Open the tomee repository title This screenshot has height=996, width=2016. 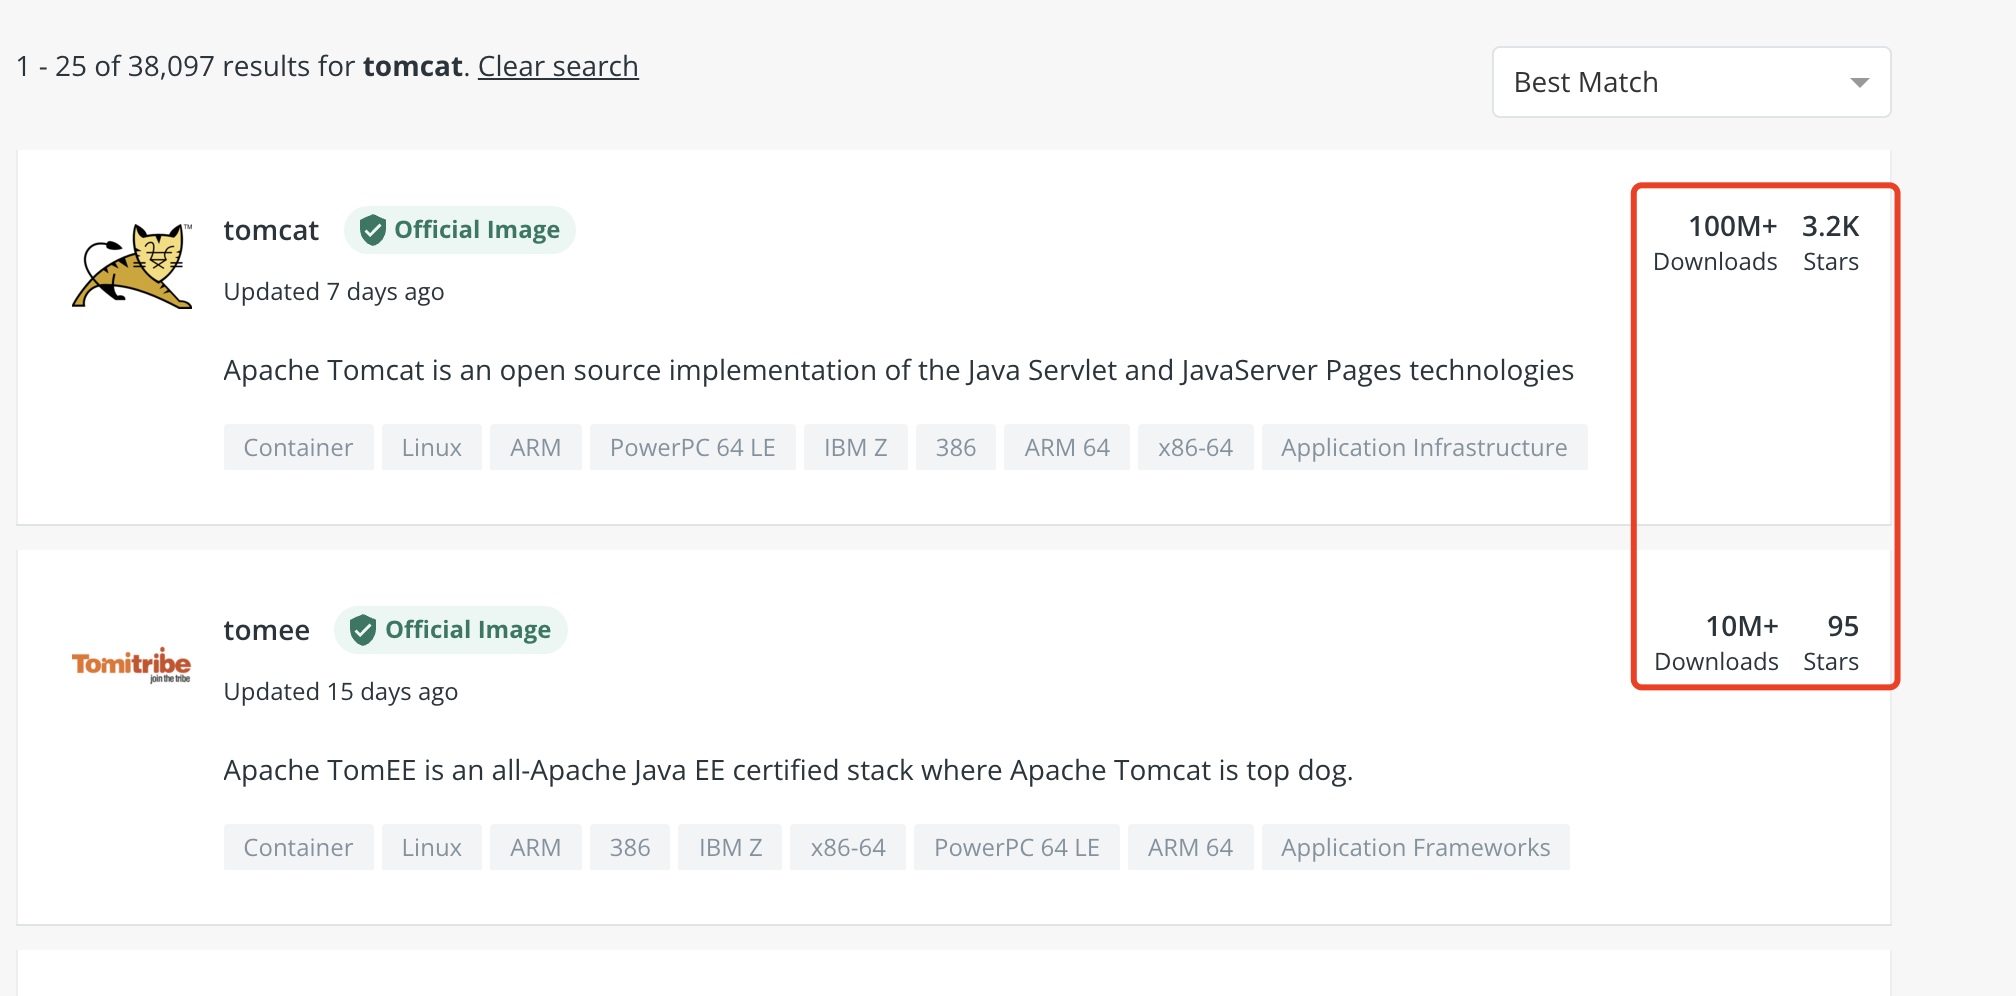point(266,630)
